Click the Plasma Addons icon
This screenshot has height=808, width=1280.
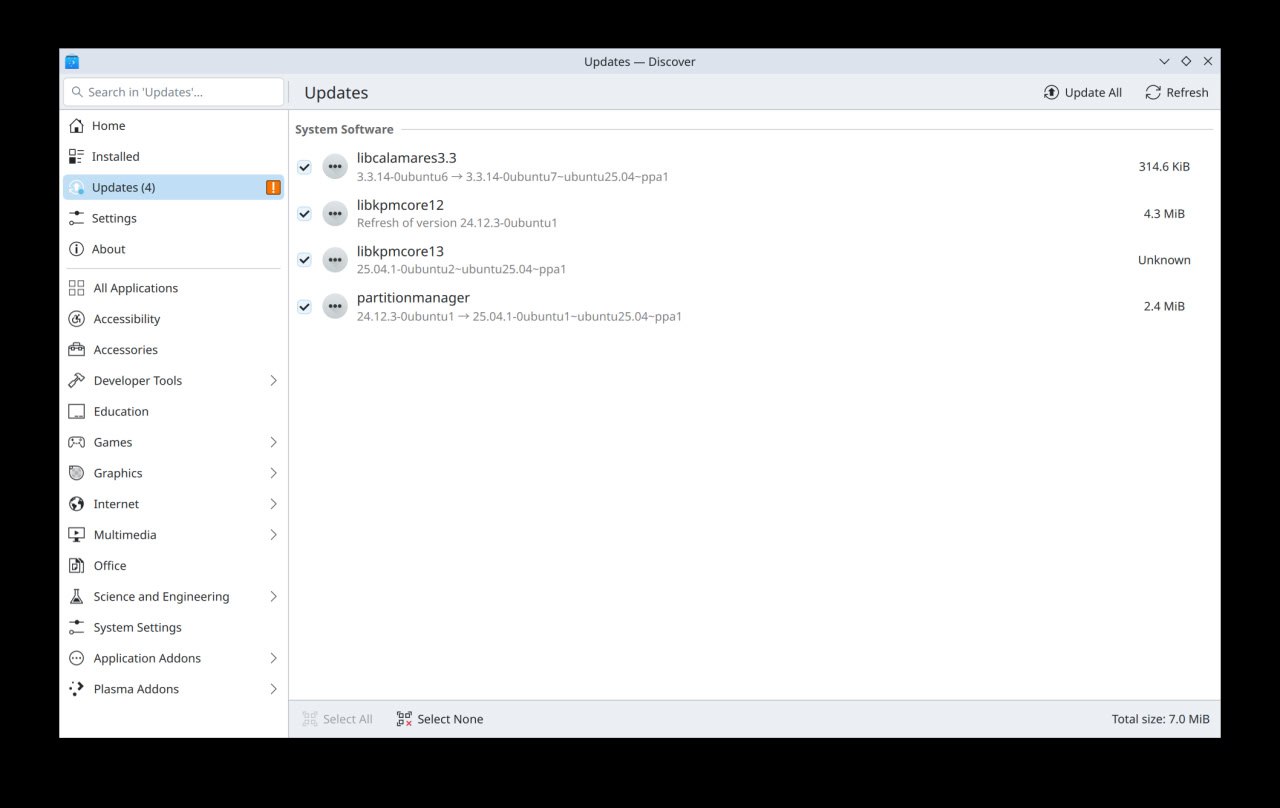point(76,689)
